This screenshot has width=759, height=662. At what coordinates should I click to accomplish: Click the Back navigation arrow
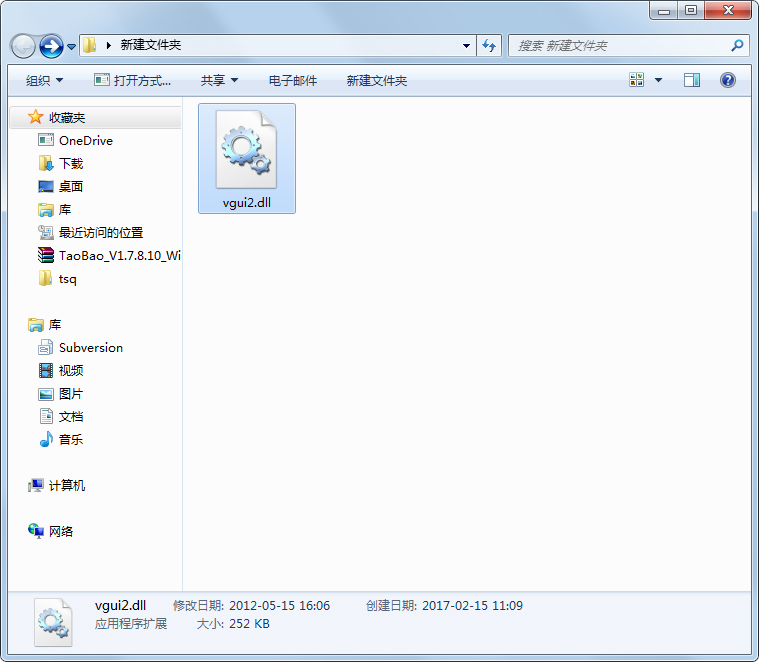(x=24, y=46)
